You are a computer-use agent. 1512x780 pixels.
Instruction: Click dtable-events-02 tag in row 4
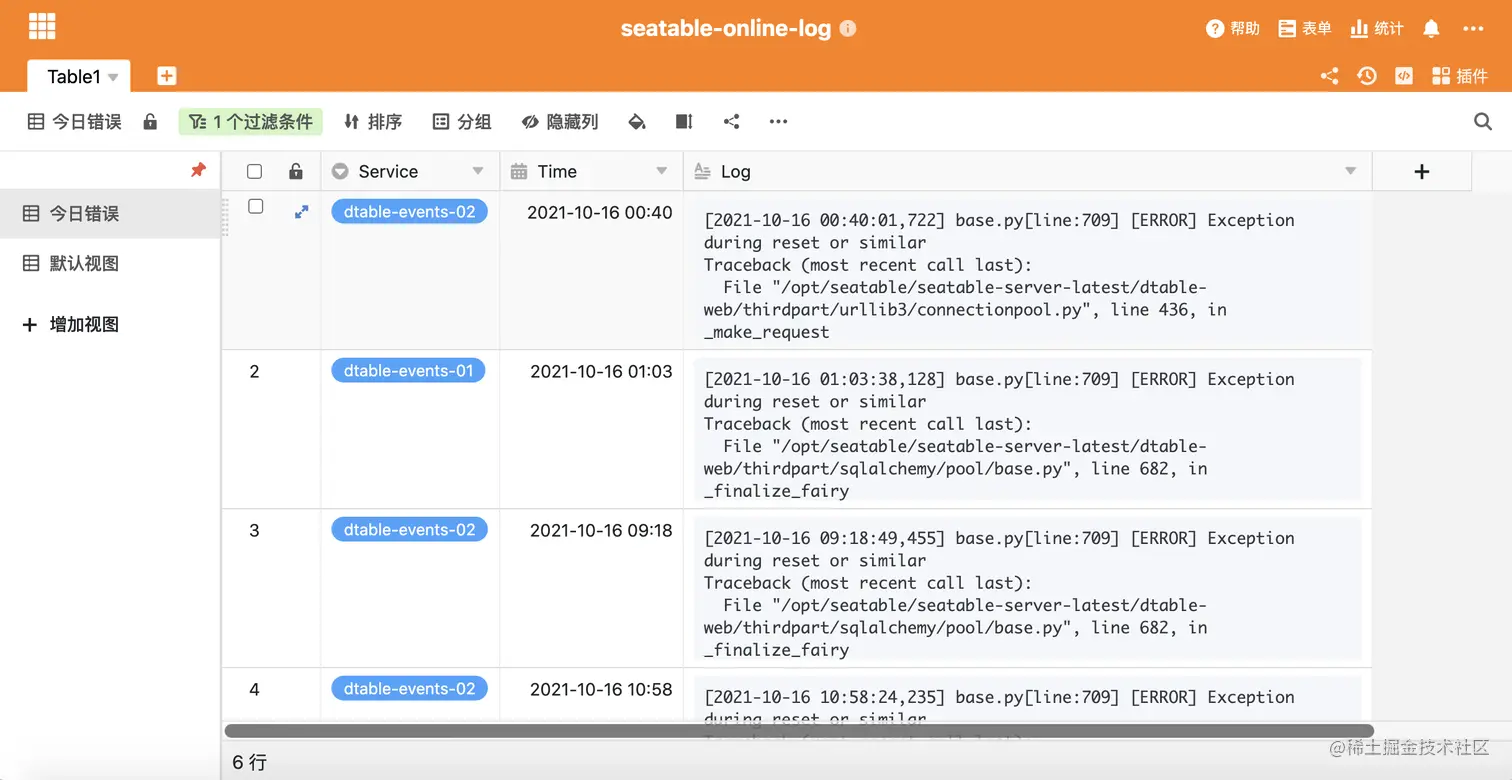tap(409, 689)
